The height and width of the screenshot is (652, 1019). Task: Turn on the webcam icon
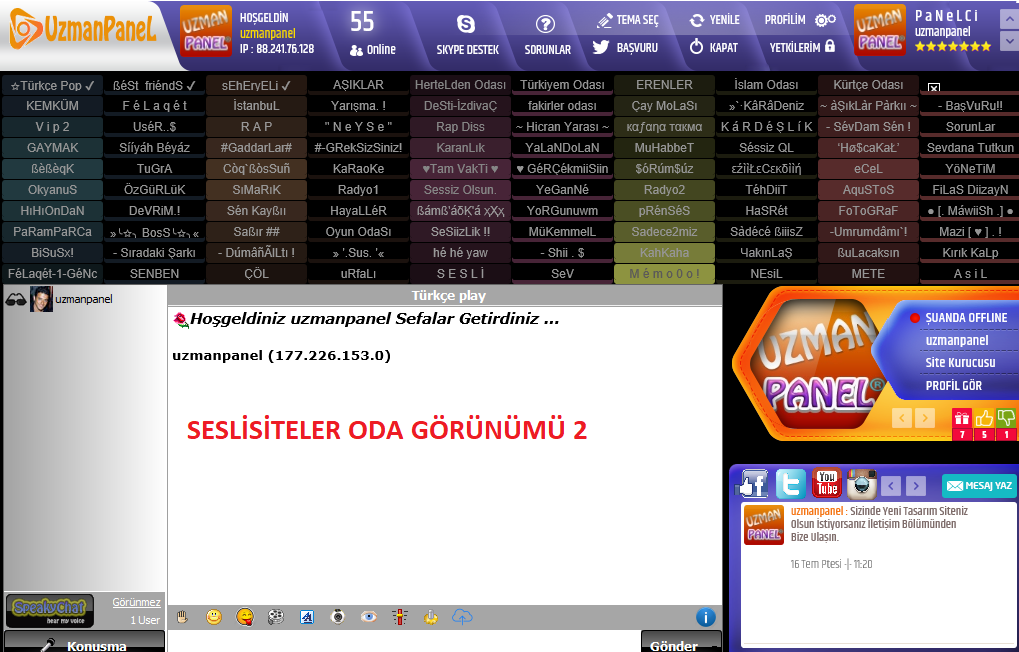pos(338,617)
